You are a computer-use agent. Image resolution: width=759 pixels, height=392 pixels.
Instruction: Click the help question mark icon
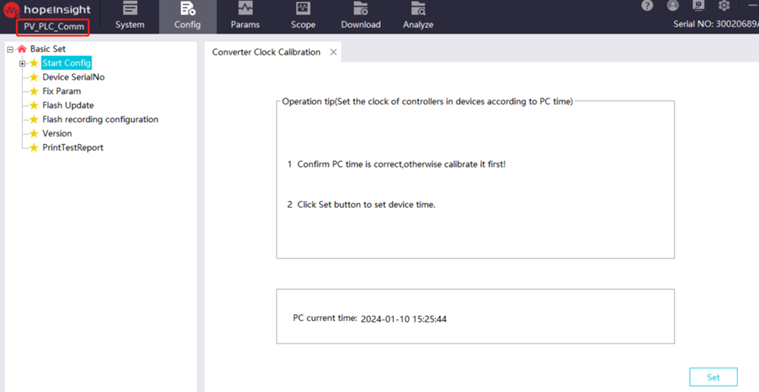click(x=647, y=6)
